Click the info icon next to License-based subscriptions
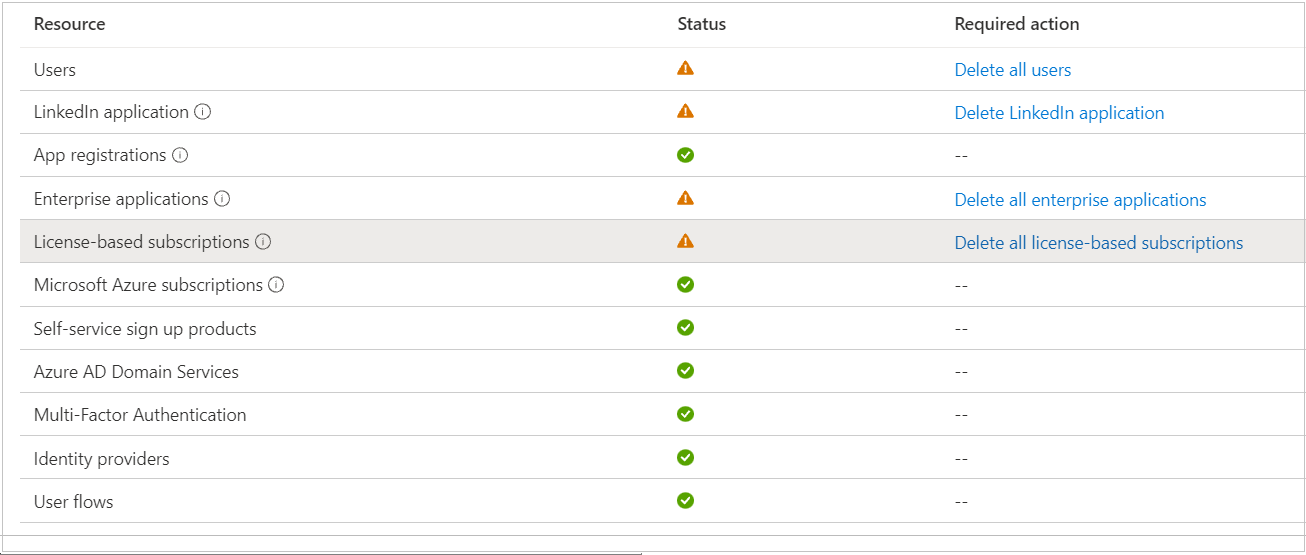 click(x=263, y=241)
